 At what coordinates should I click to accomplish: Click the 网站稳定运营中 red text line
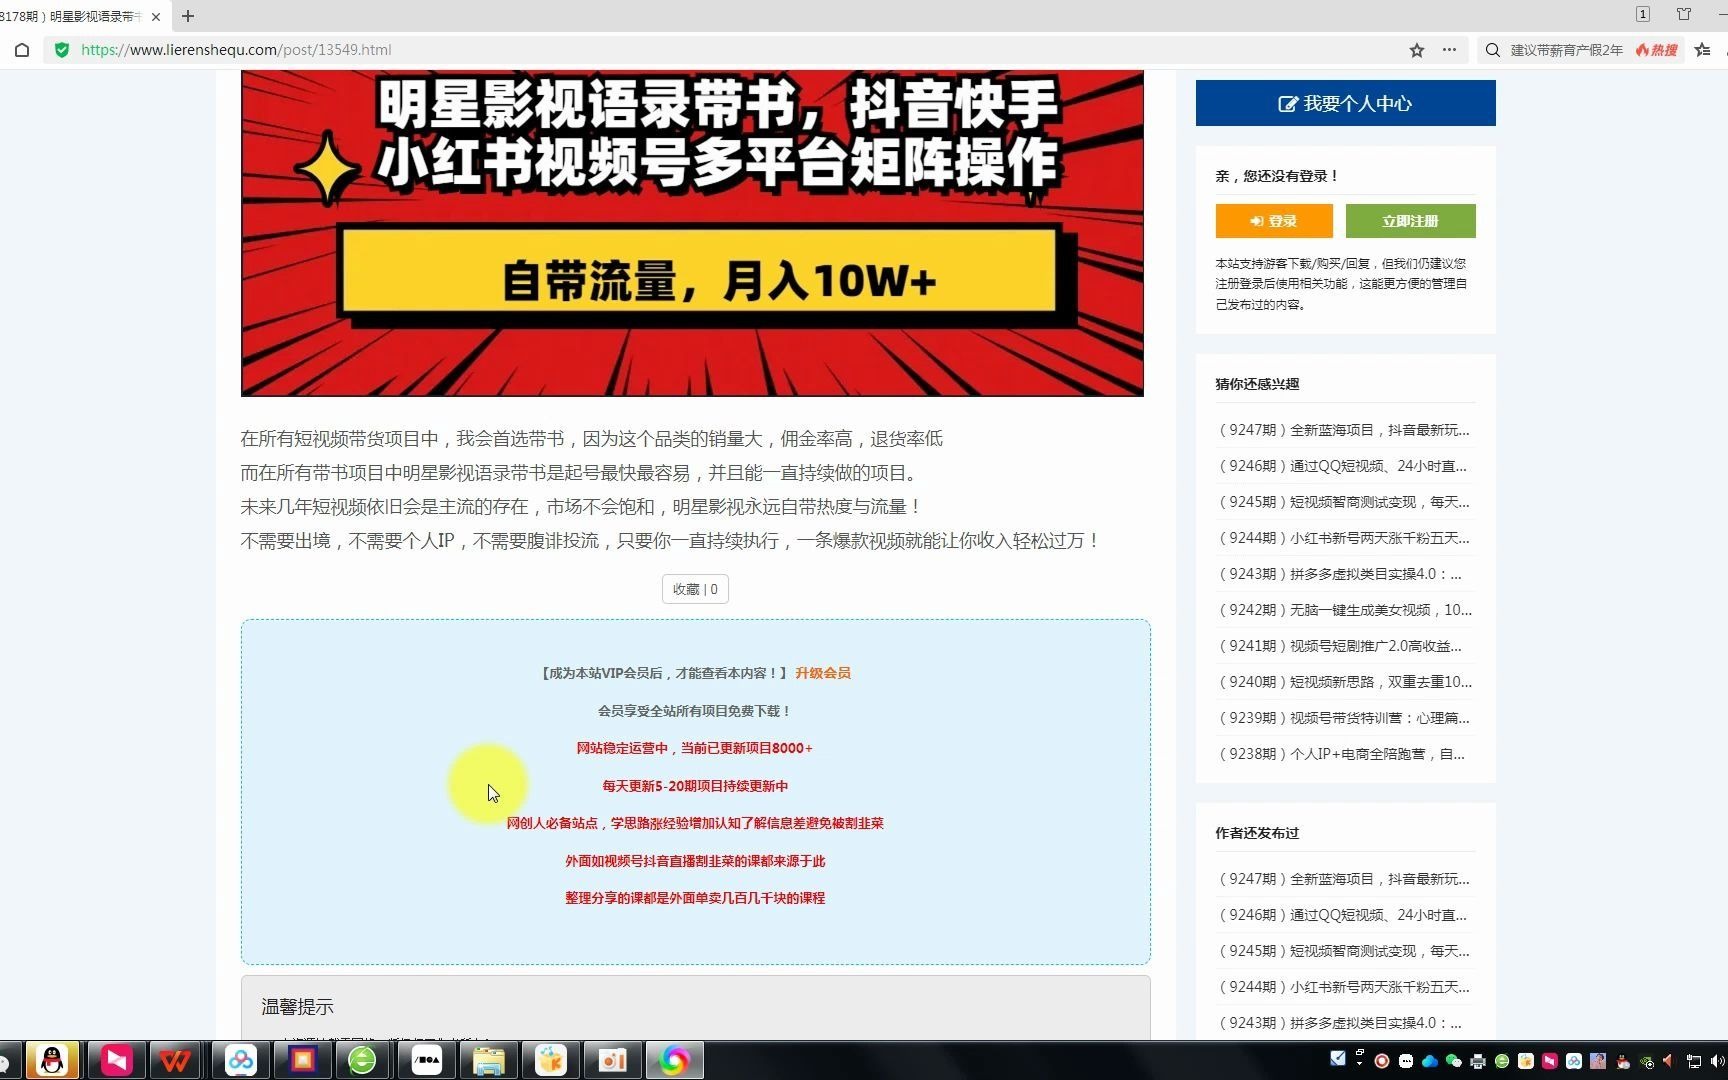695,748
